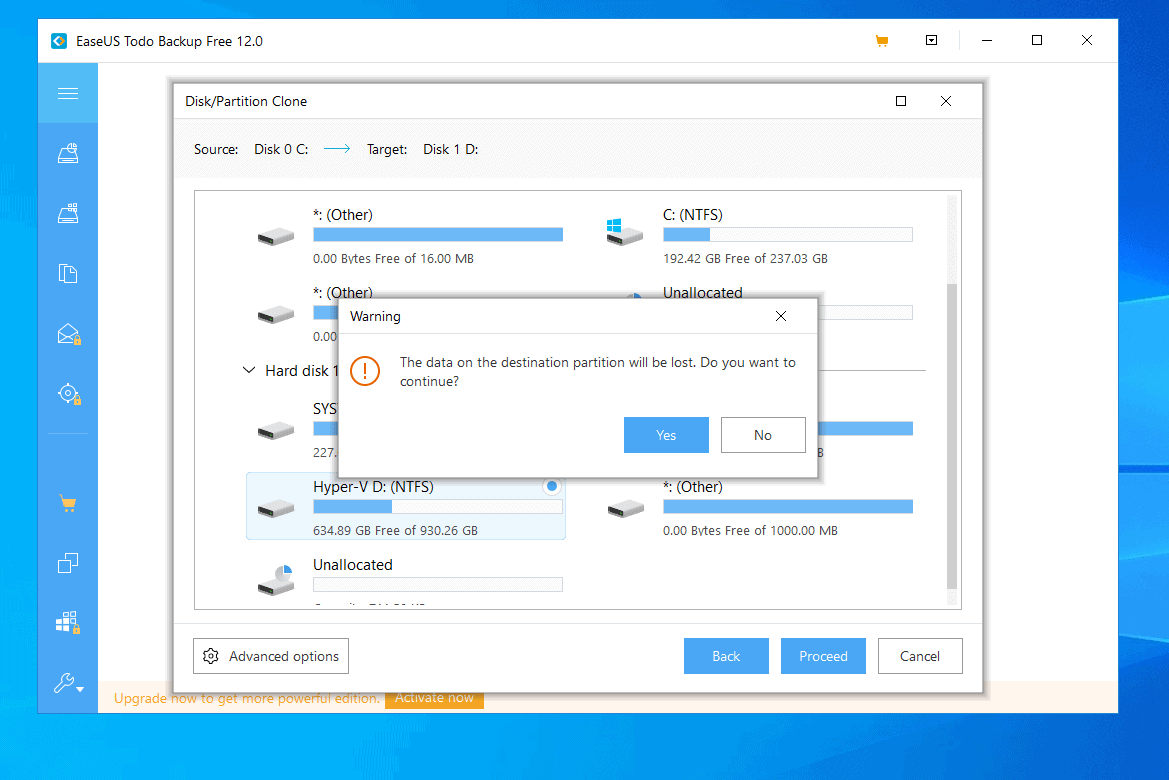Open the File Backup sidebar icon
Viewport: 1169px width, 780px height.
(x=68, y=274)
